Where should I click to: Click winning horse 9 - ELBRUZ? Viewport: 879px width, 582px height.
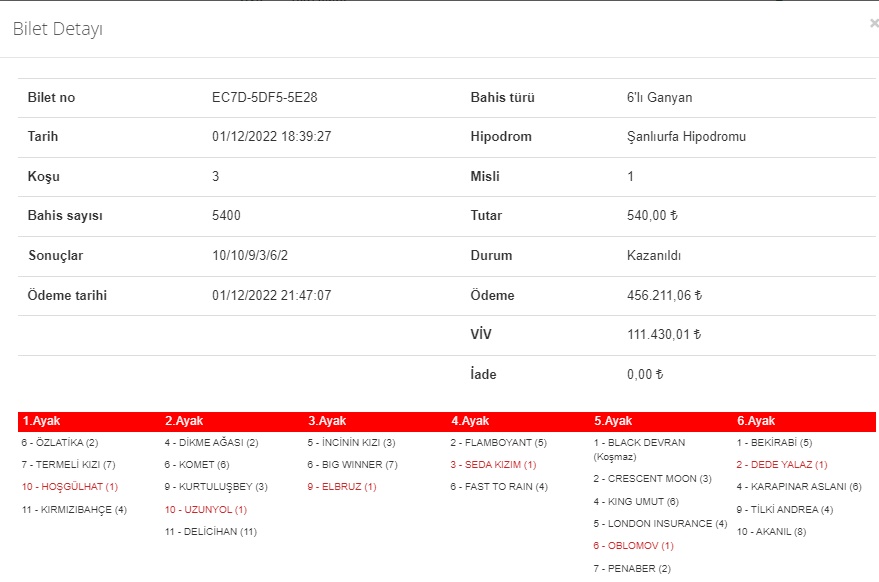(x=342, y=487)
